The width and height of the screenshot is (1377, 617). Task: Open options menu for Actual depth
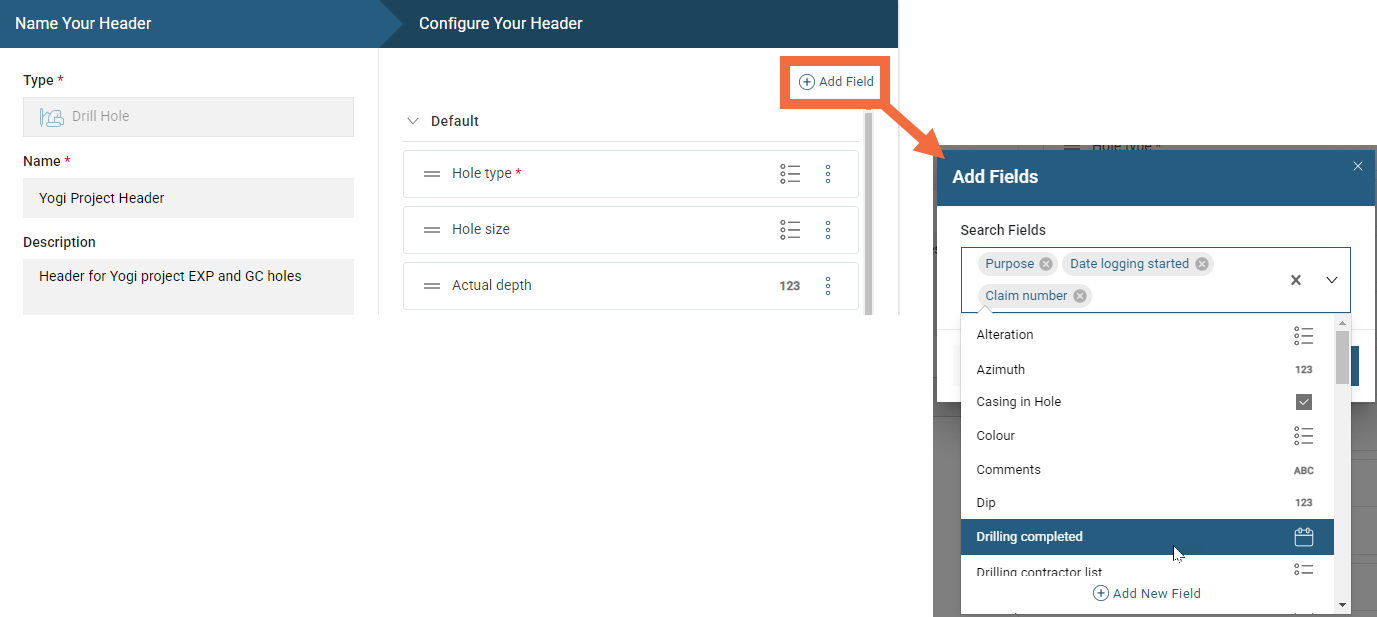(x=828, y=286)
